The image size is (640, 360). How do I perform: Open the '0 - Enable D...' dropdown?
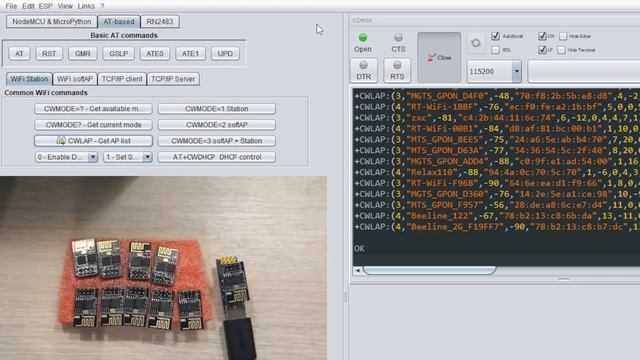coord(66,157)
